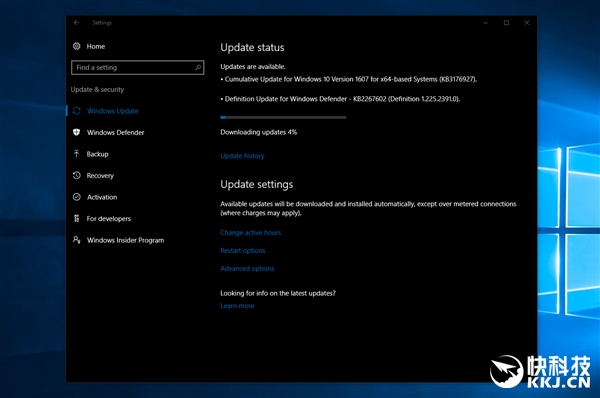Image resolution: width=600 pixels, height=398 pixels.
Task: Go to the Backup section
Action: pyautogui.click(x=97, y=154)
